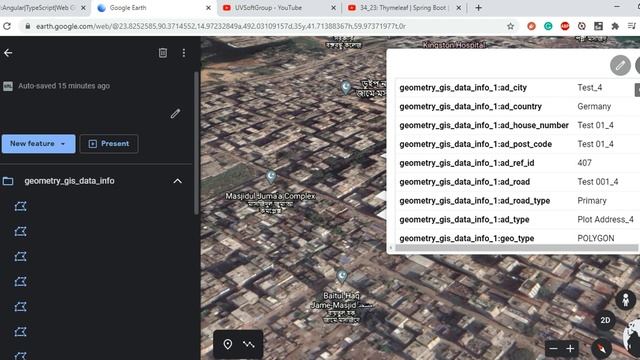Open the Adblock extension icon

pyautogui.click(x=565, y=26)
